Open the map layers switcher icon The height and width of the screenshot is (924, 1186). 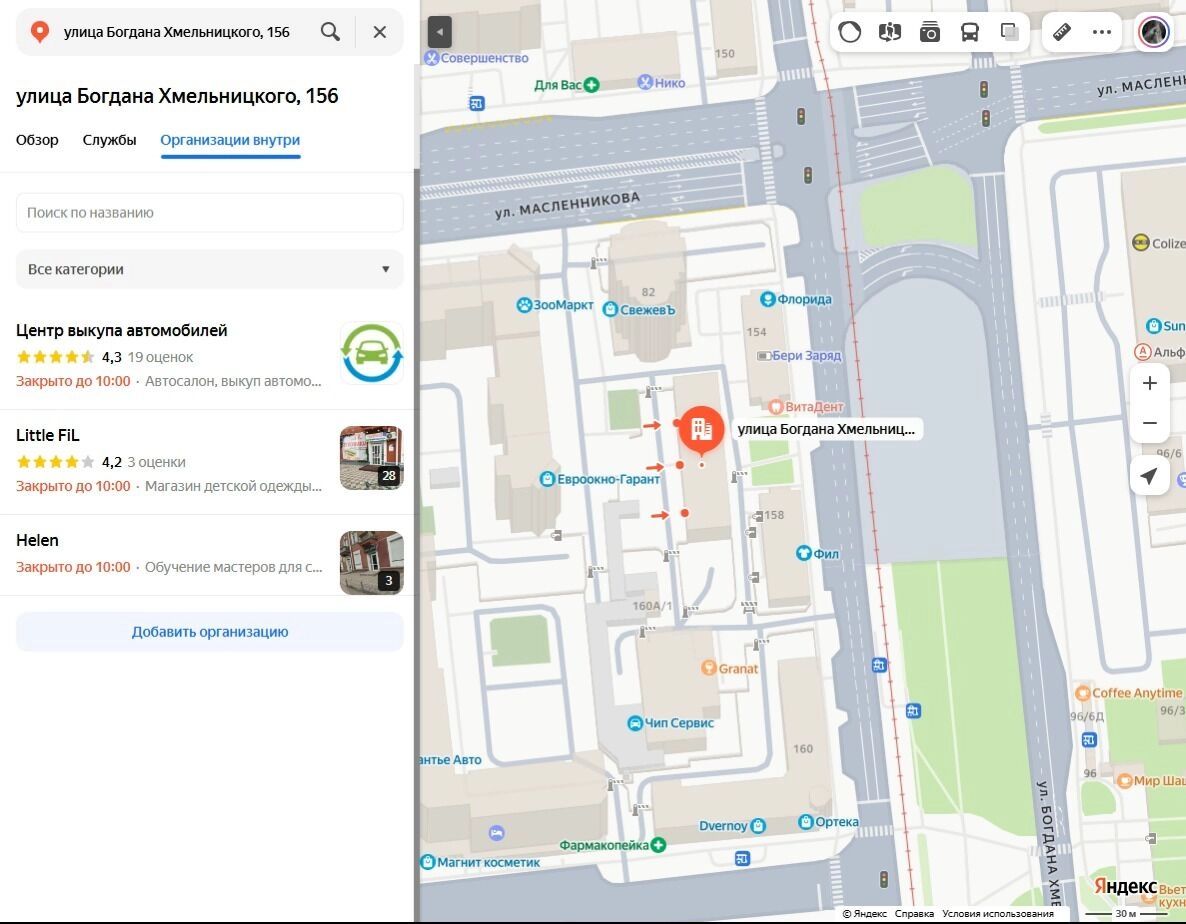(x=1010, y=32)
